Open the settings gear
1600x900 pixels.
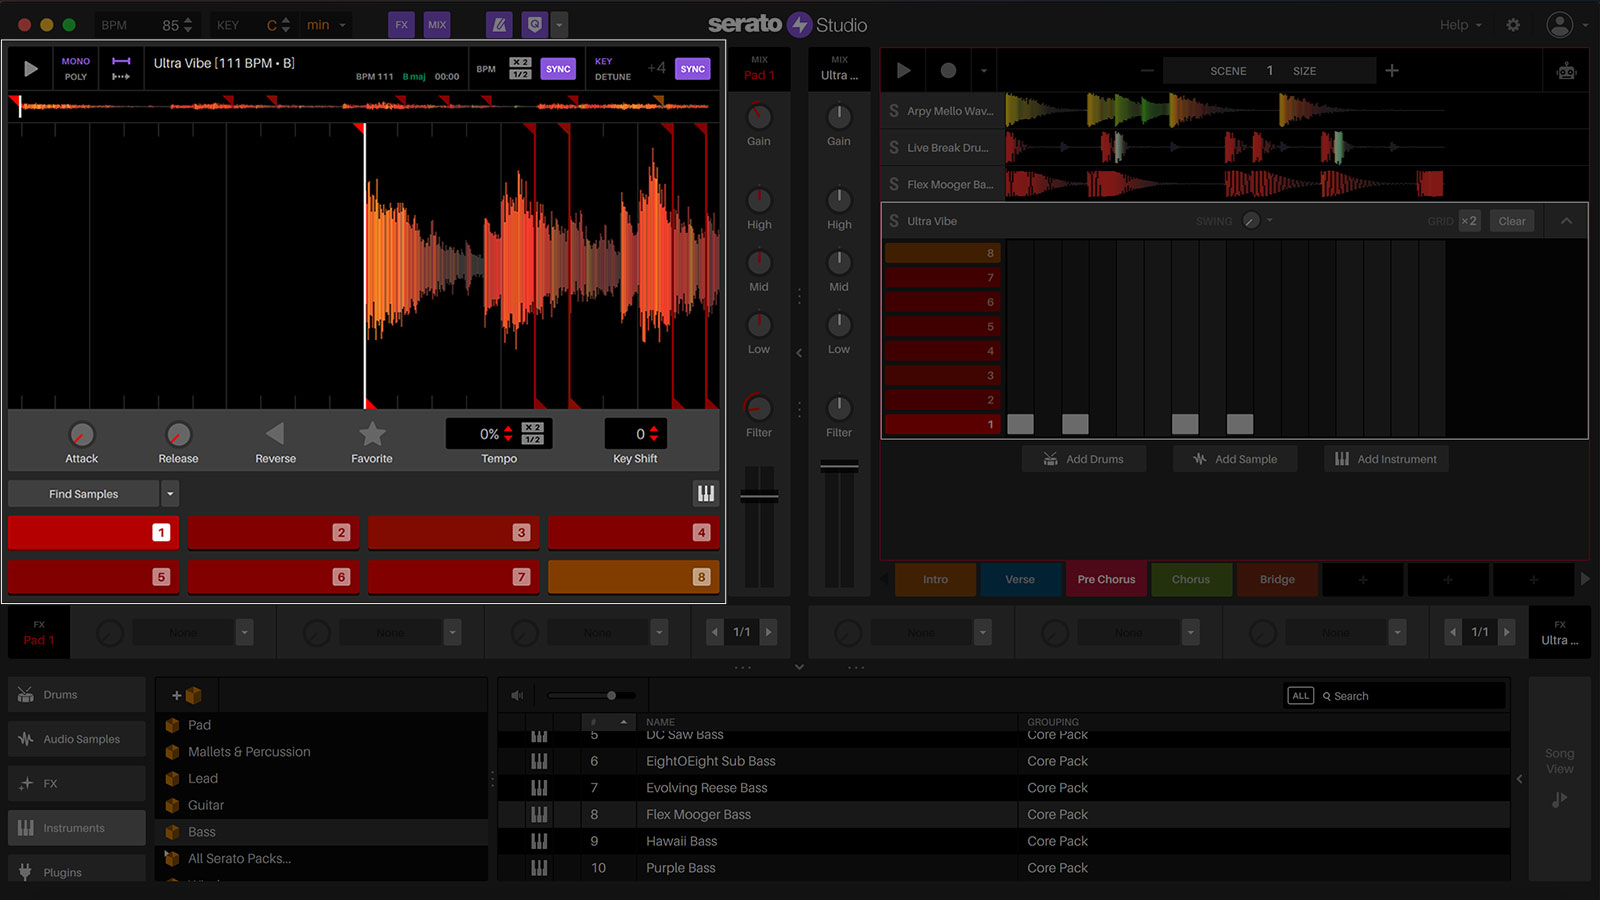tap(1513, 25)
